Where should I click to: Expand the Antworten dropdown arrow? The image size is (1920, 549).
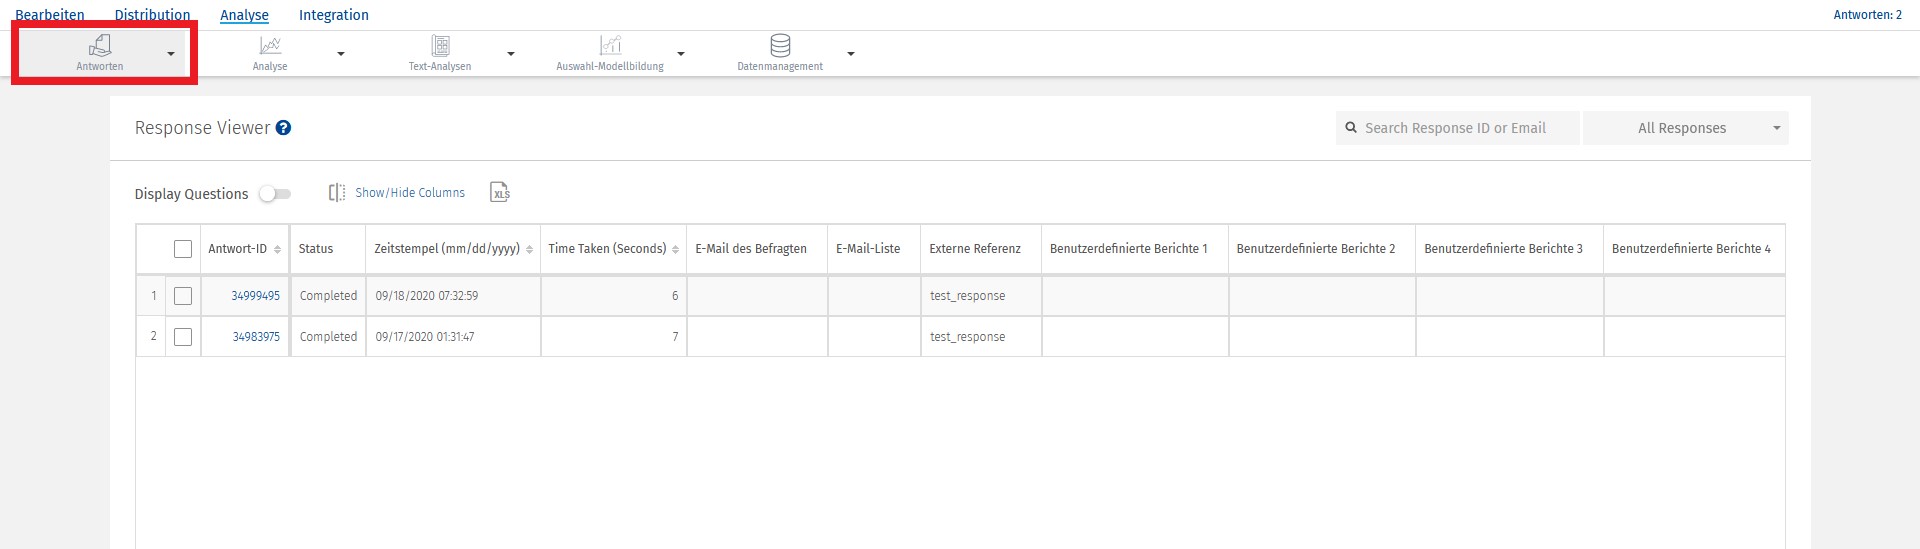tap(171, 54)
